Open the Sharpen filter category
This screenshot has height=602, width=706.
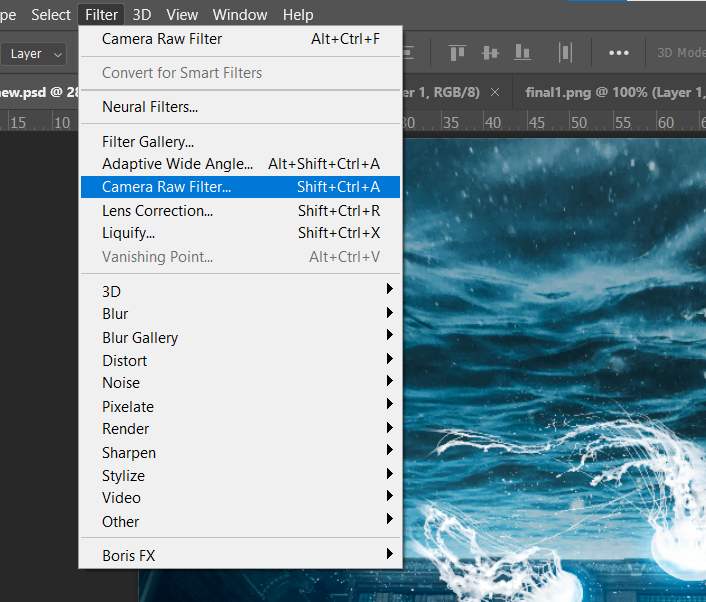click(x=129, y=452)
